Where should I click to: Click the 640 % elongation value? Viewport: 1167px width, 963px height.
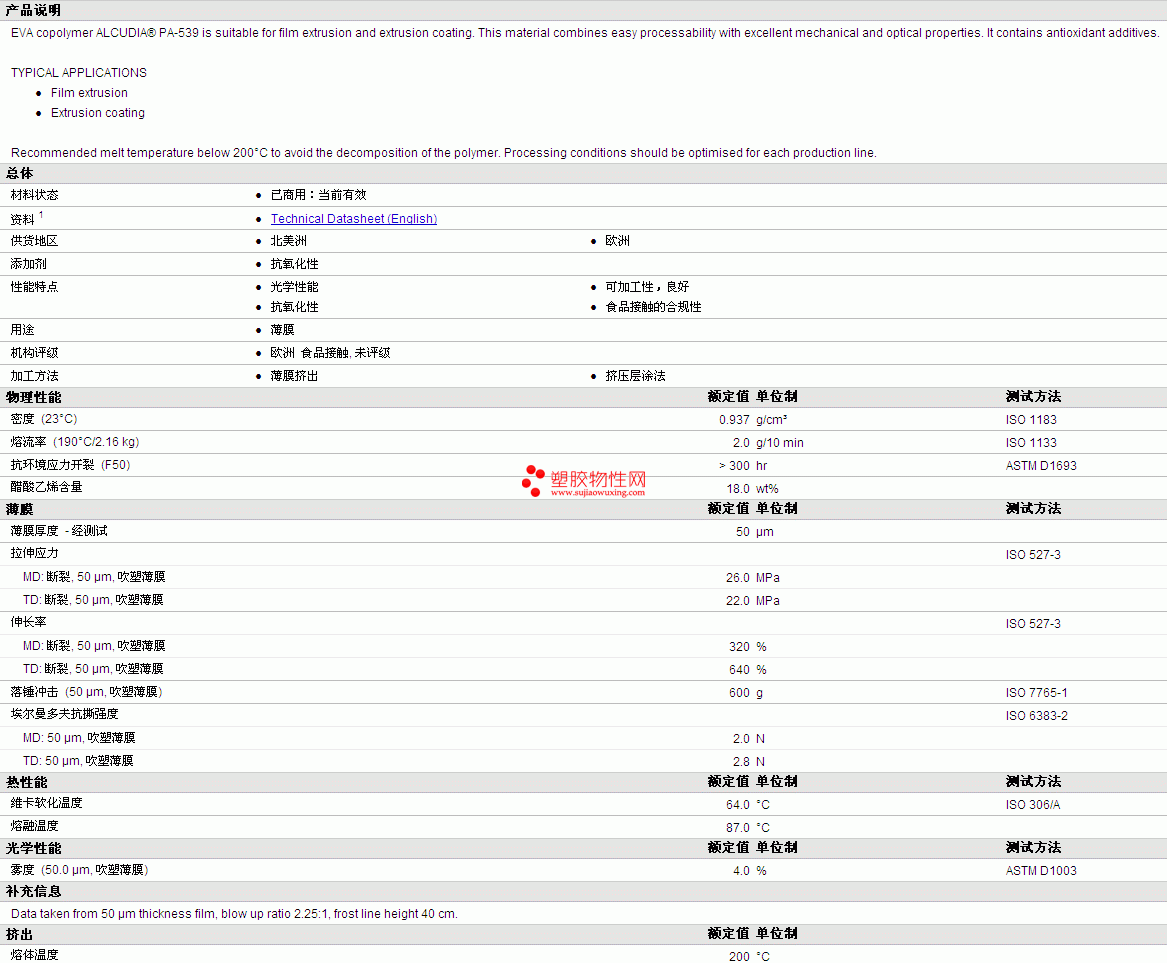click(x=748, y=671)
